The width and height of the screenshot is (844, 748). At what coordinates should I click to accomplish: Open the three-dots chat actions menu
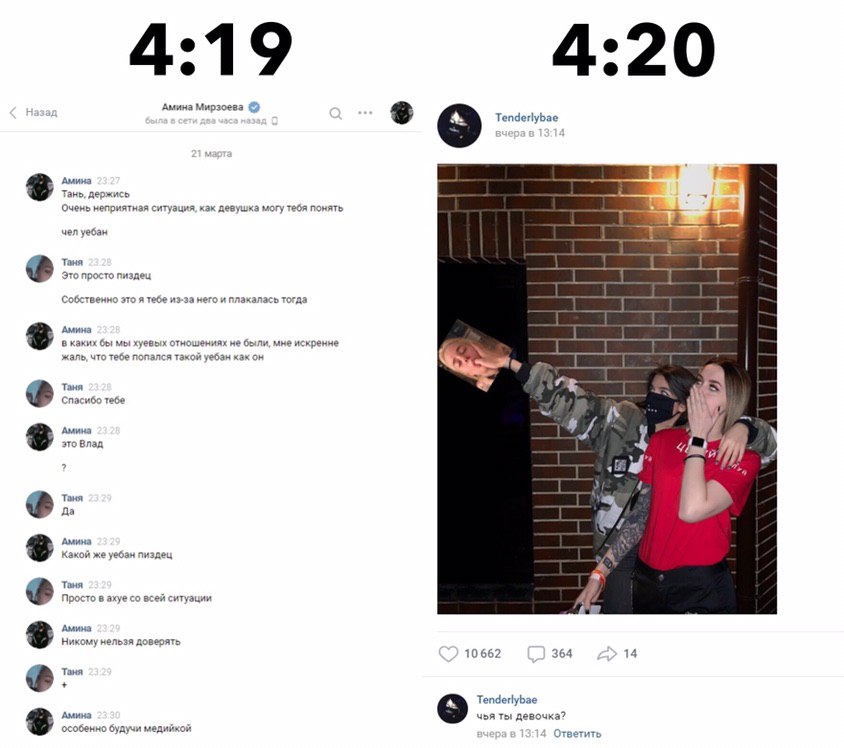[x=365, y=112]
